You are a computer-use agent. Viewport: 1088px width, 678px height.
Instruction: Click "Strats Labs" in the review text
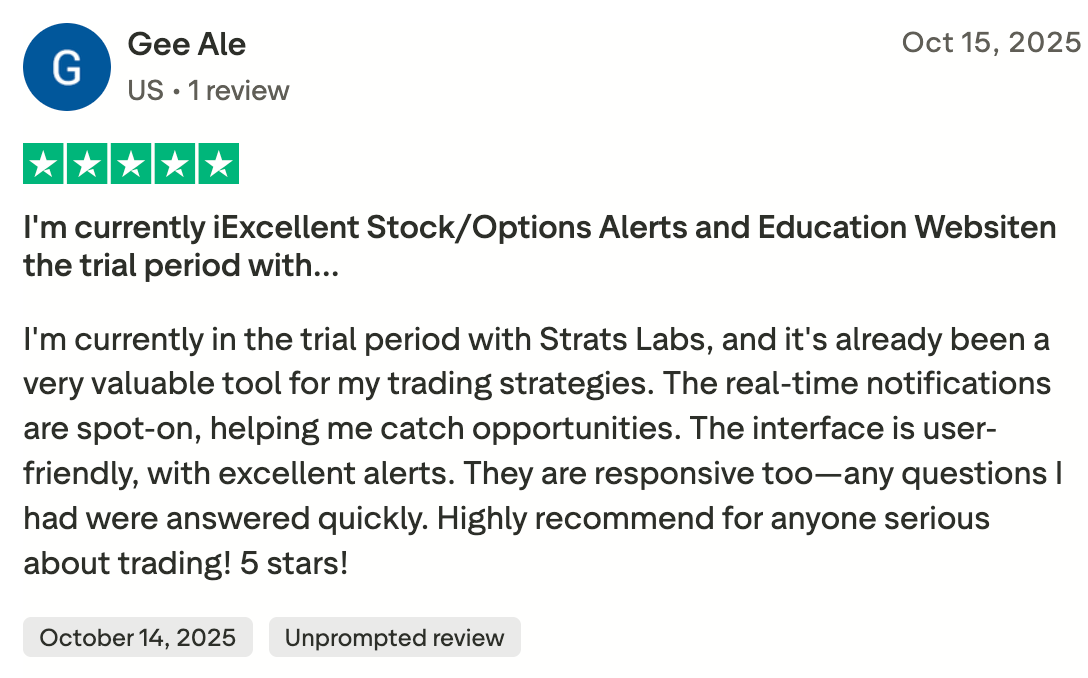click(624, 340)
